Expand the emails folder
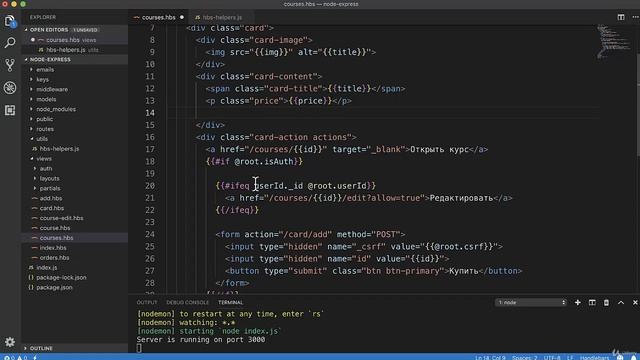Viewport: 640px width, 360px height. point(45,69)
